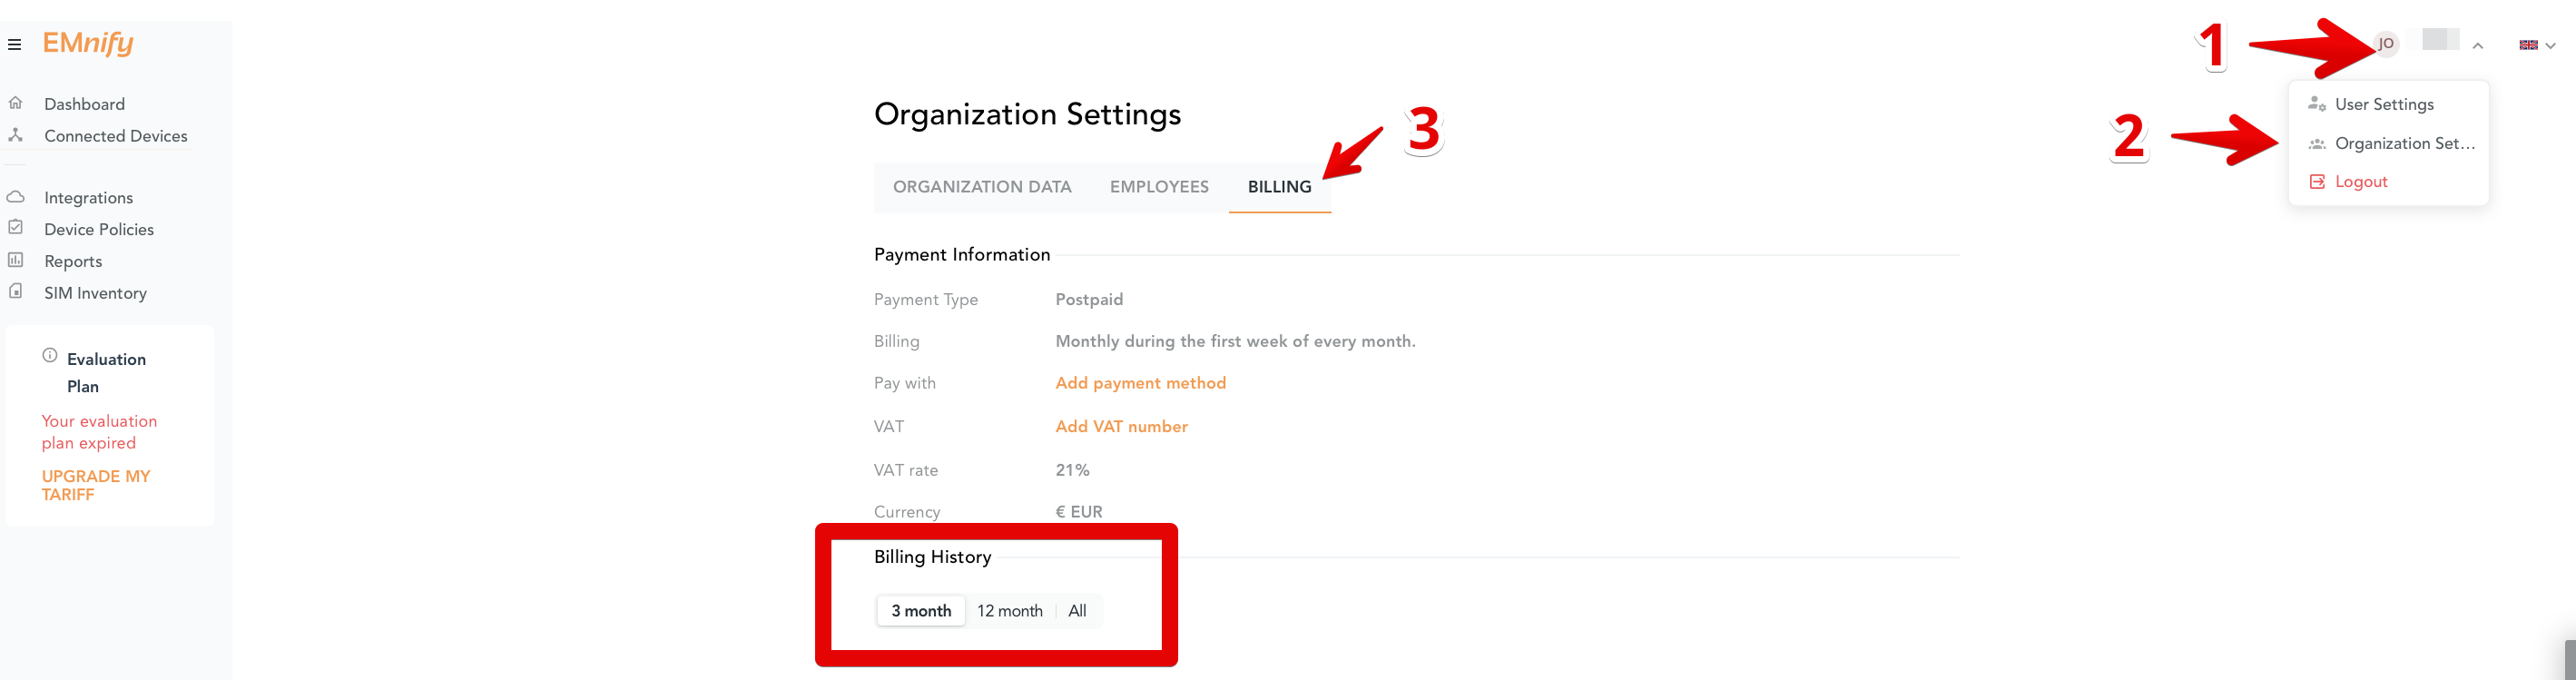Click the Evaluation Plan info icon
Viewport: 2576px width, 680px height.
[x=50, y=356]
